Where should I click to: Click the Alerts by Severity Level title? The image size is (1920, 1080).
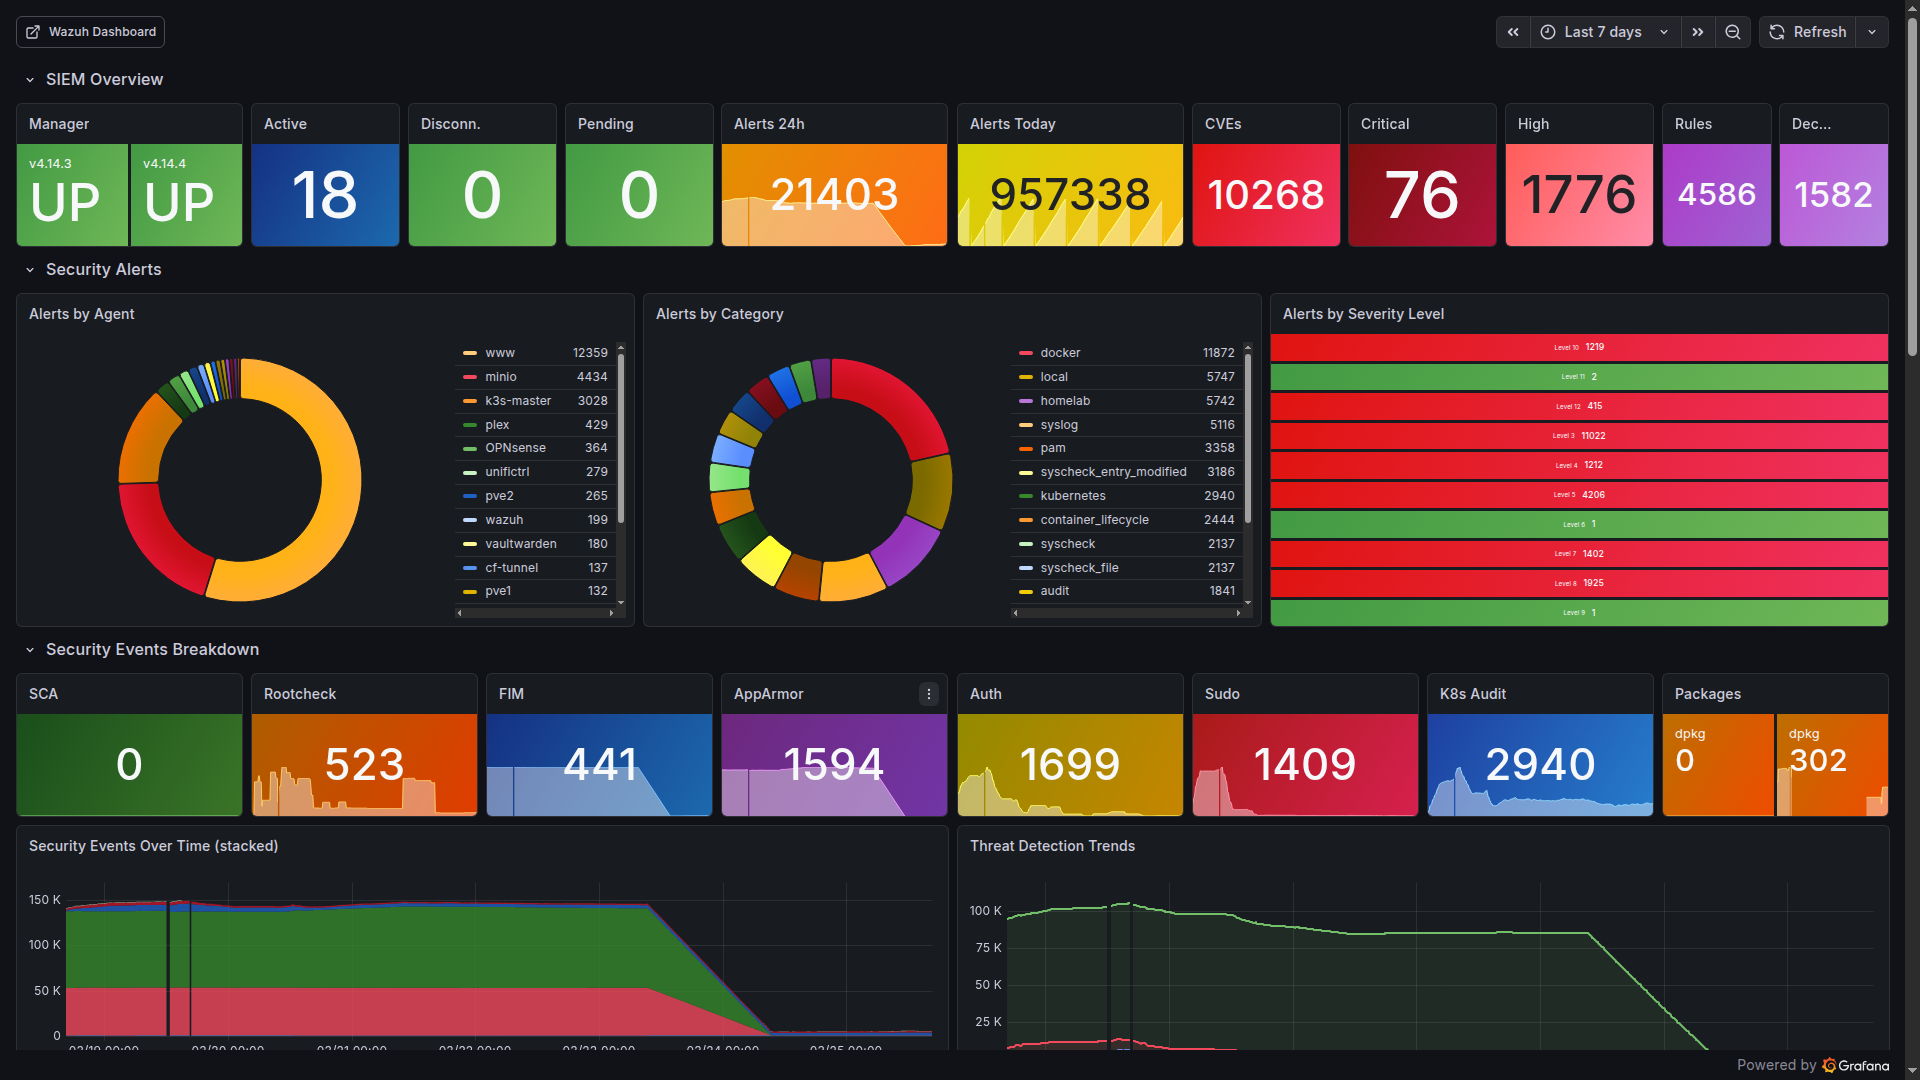[x=1363, y=314]
